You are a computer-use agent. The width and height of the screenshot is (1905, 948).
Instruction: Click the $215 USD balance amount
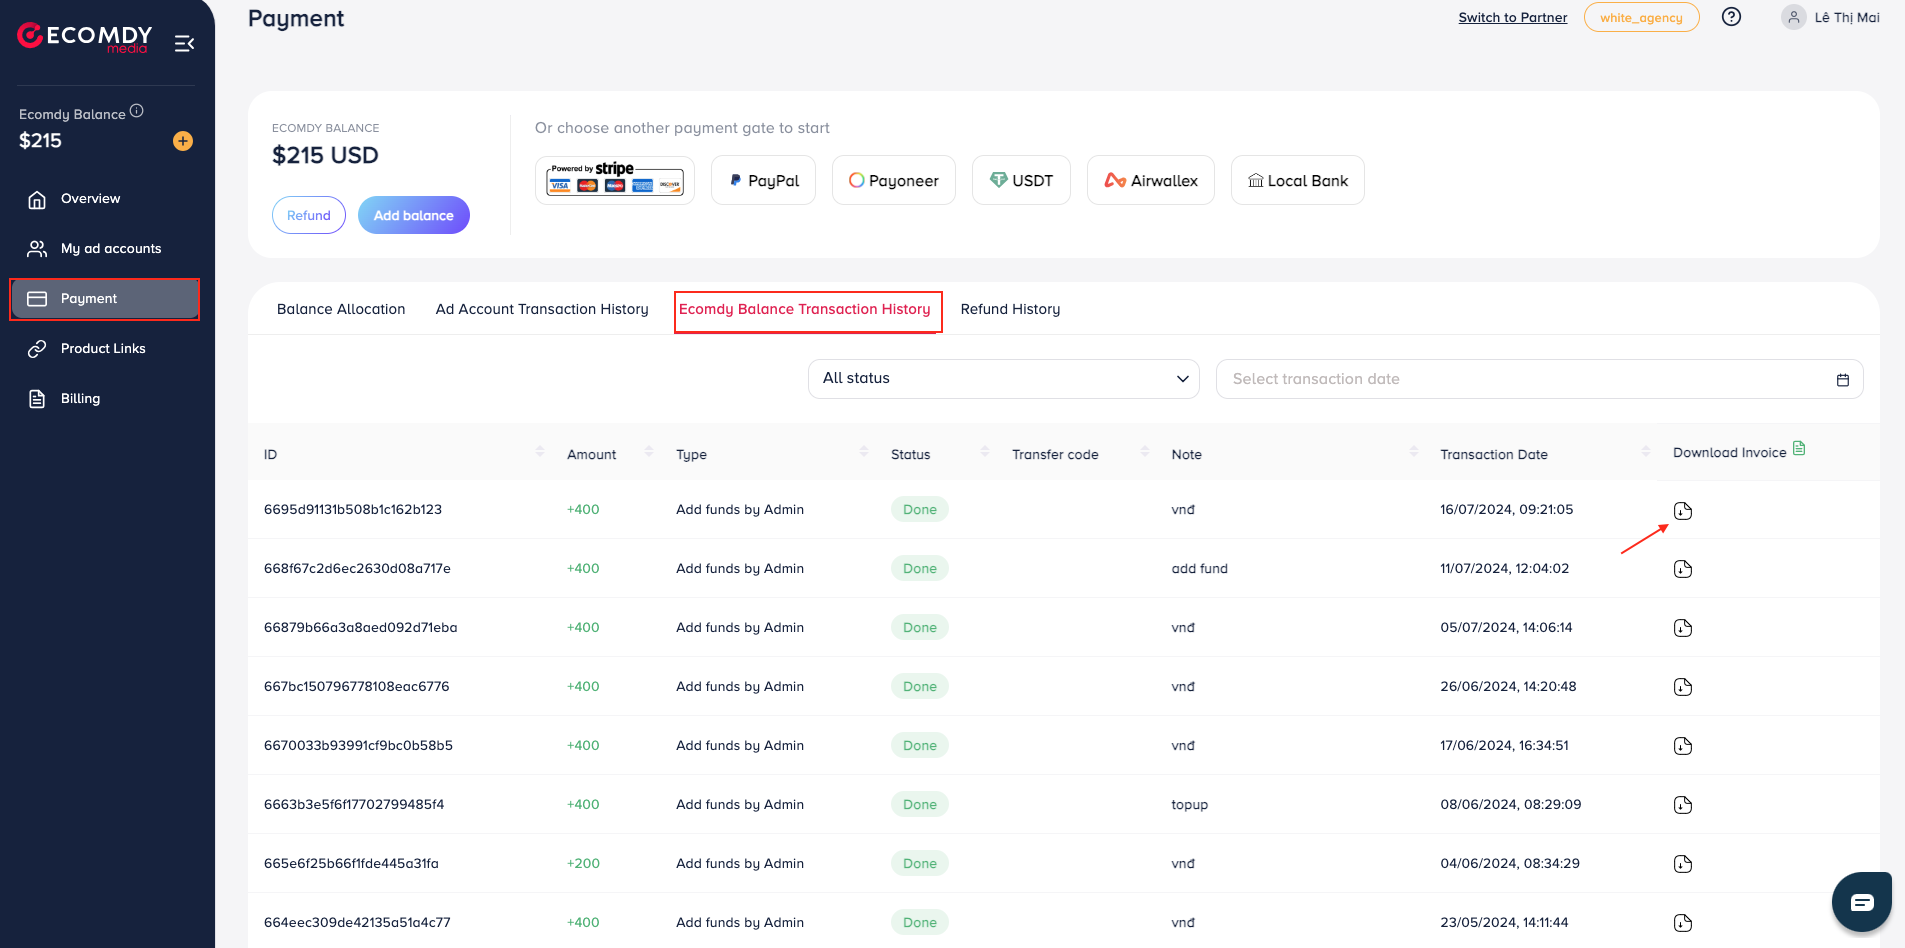325,156
